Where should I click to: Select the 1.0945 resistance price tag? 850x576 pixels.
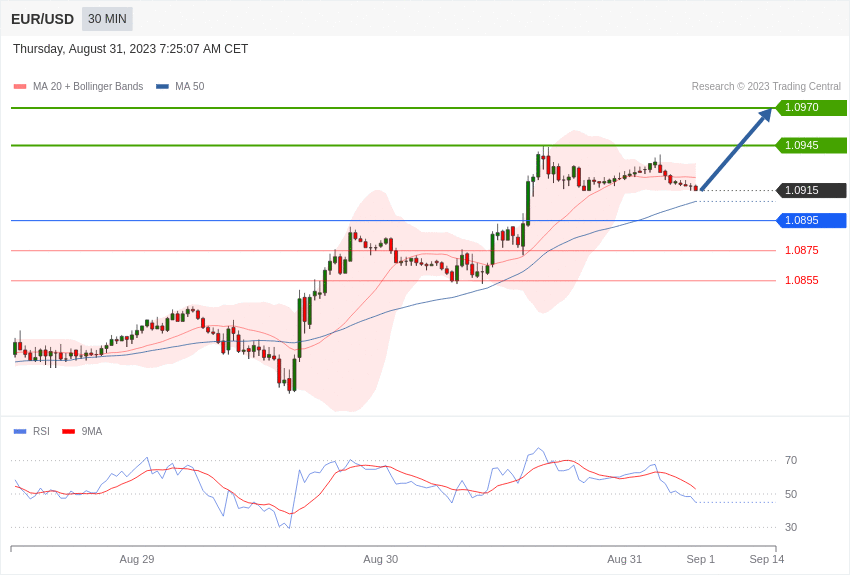click(812, 145)
